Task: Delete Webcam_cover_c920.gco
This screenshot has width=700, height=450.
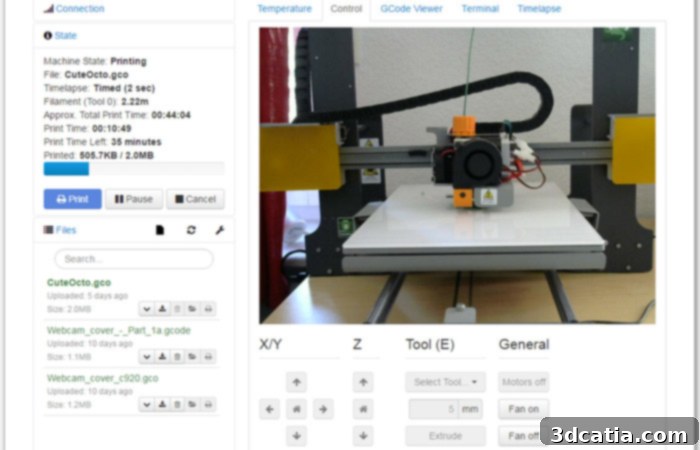Action: (x=177, y=404)
